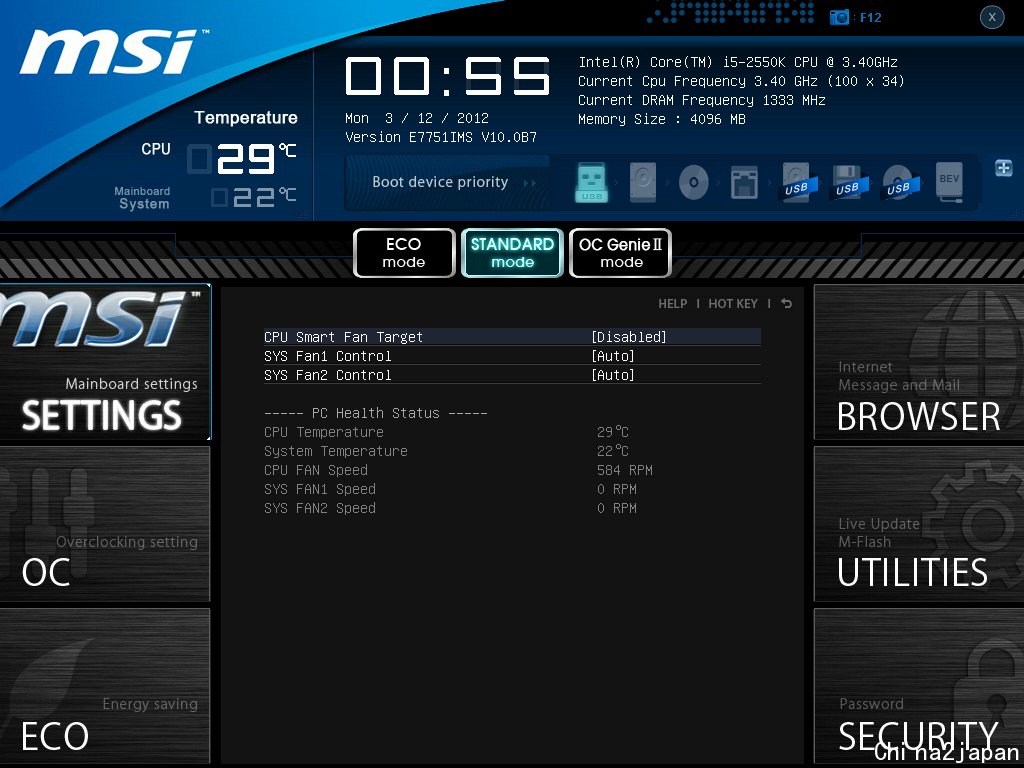Click the Version E7751IMS V10.0B7 text
The width and height of the screenshot is (1024, 768).
point(441,137)
